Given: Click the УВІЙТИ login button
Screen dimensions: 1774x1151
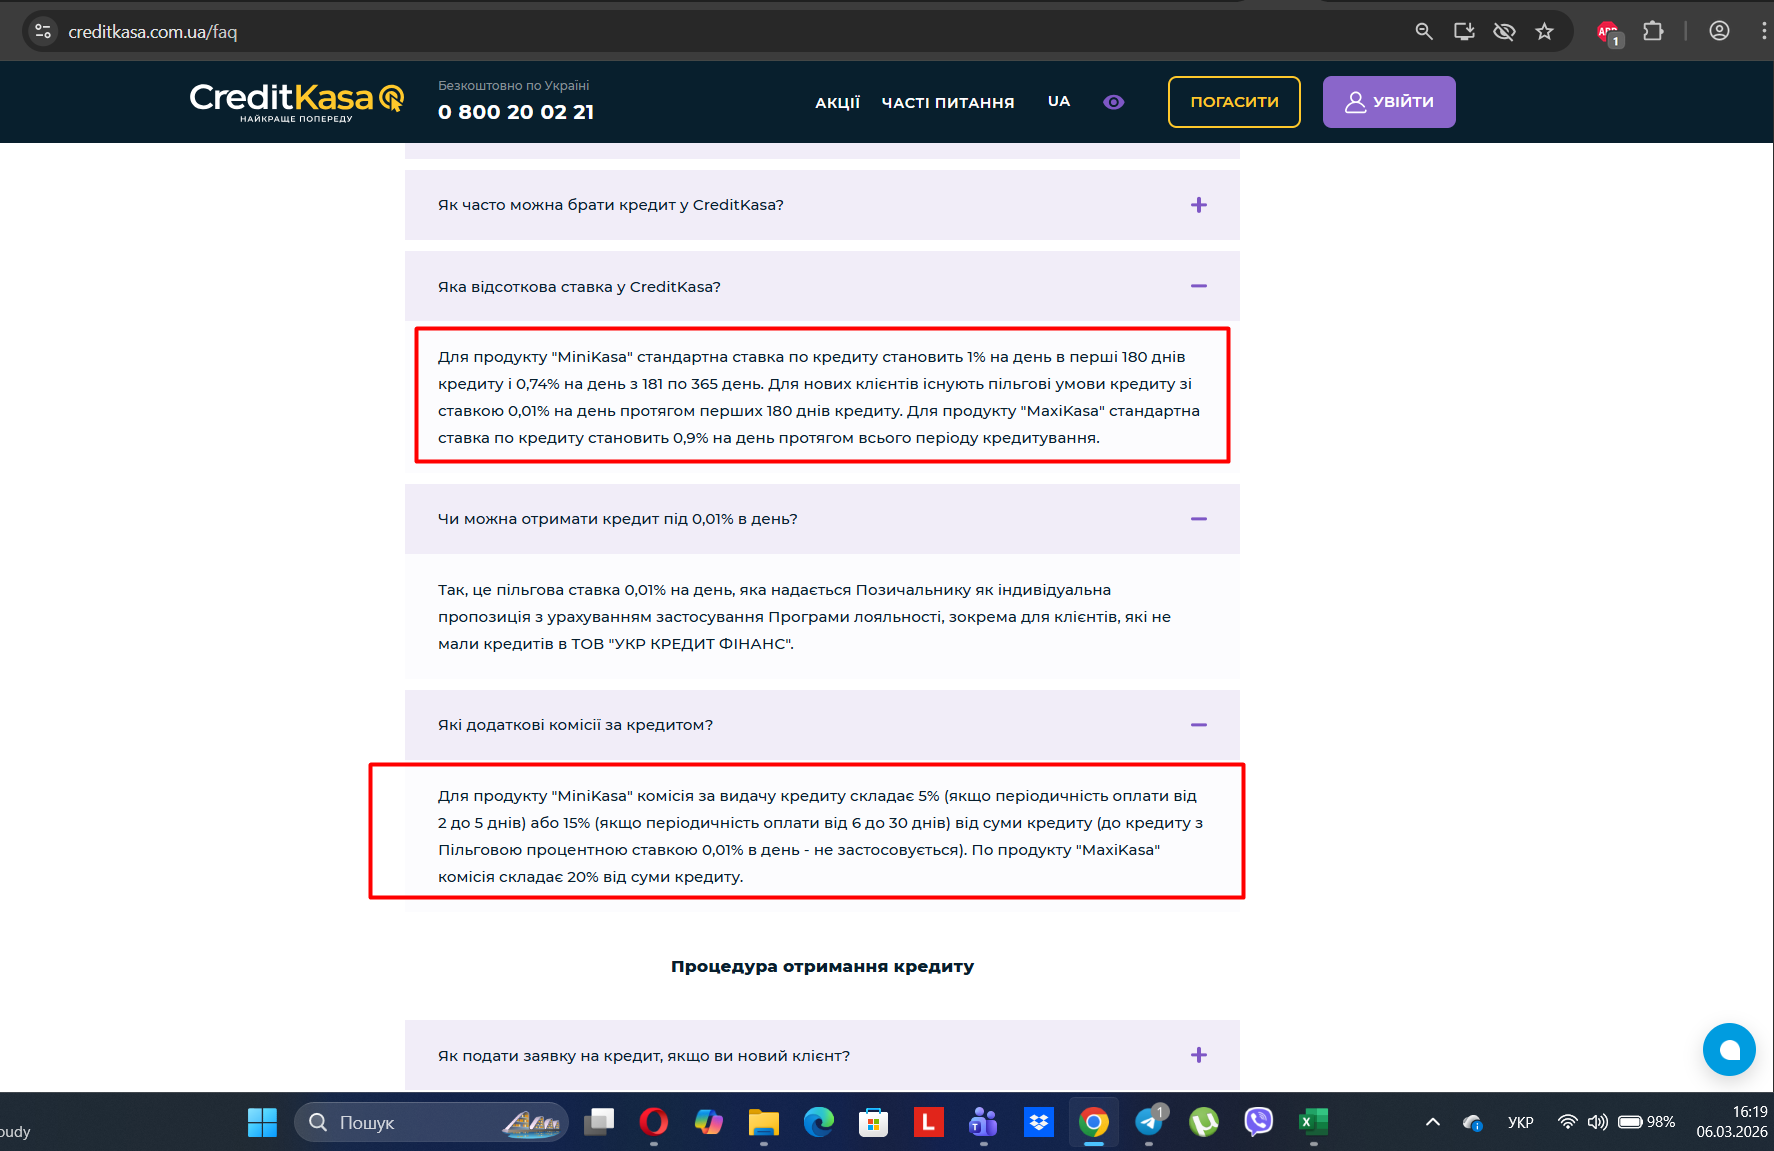Looking at the screenshot, I should (1389, 102).
